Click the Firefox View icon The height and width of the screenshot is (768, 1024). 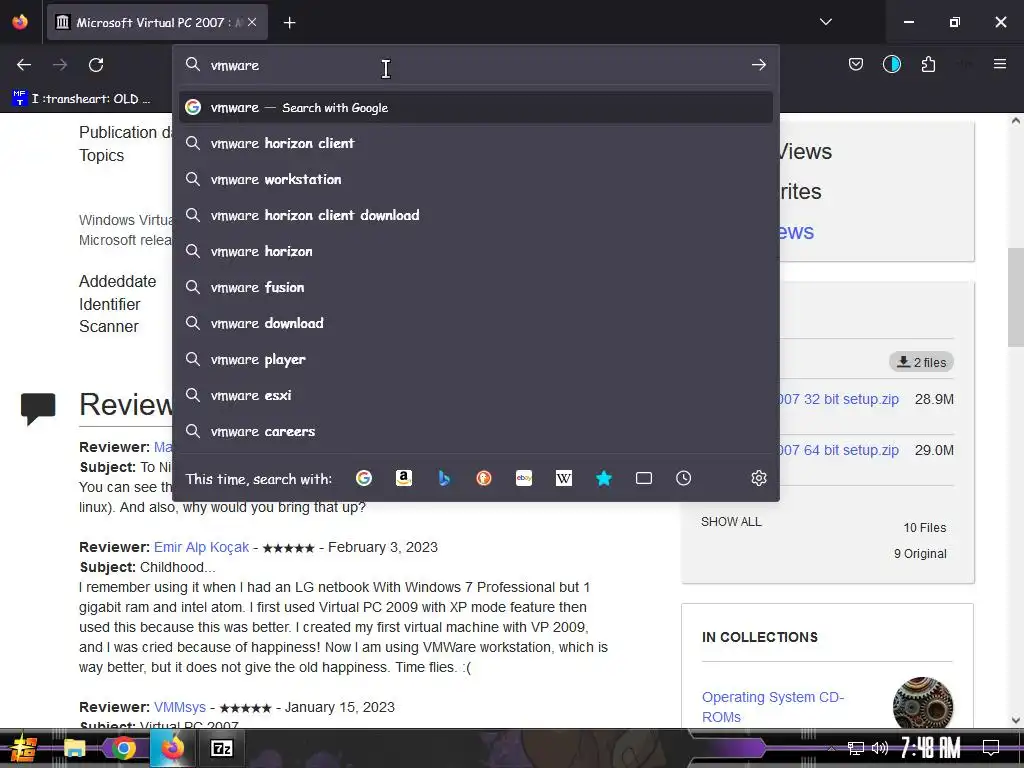(x=20, y=22)
